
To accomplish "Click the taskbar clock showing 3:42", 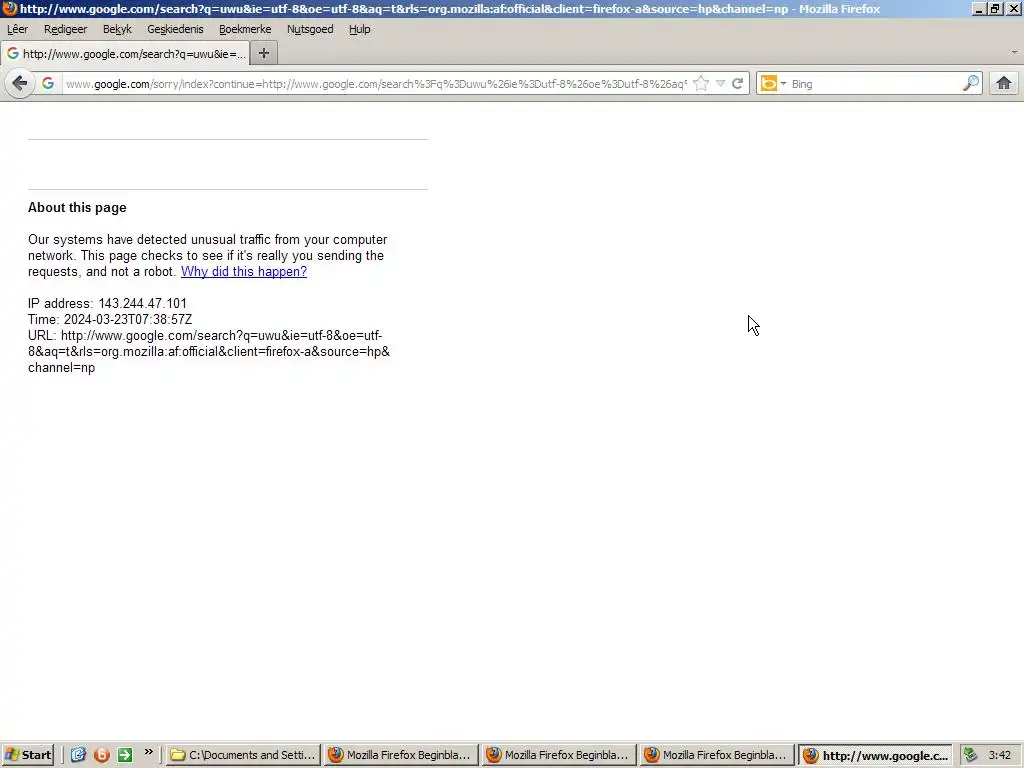I will pyautogui.click(x=999, y=755).
